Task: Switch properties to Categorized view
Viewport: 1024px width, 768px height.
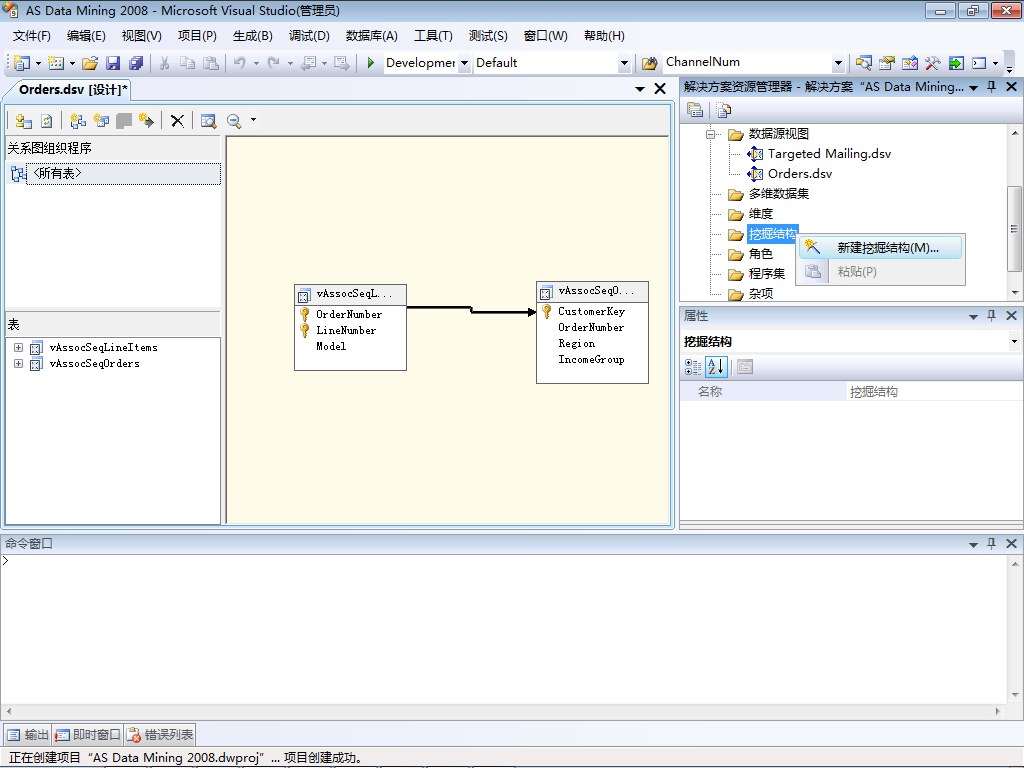Action: pos(693,367)
